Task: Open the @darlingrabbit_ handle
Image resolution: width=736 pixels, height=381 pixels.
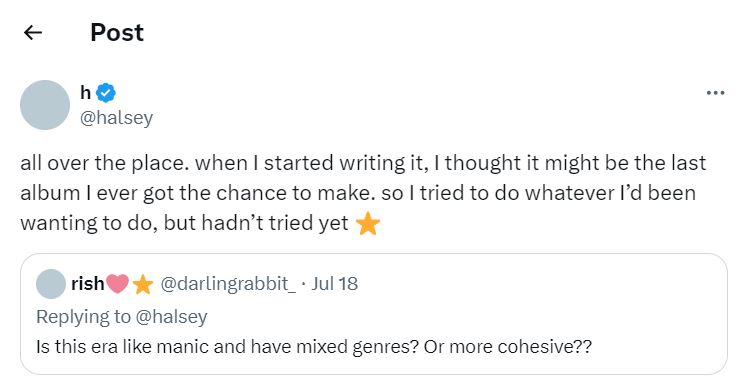Action: coord(228,284)
